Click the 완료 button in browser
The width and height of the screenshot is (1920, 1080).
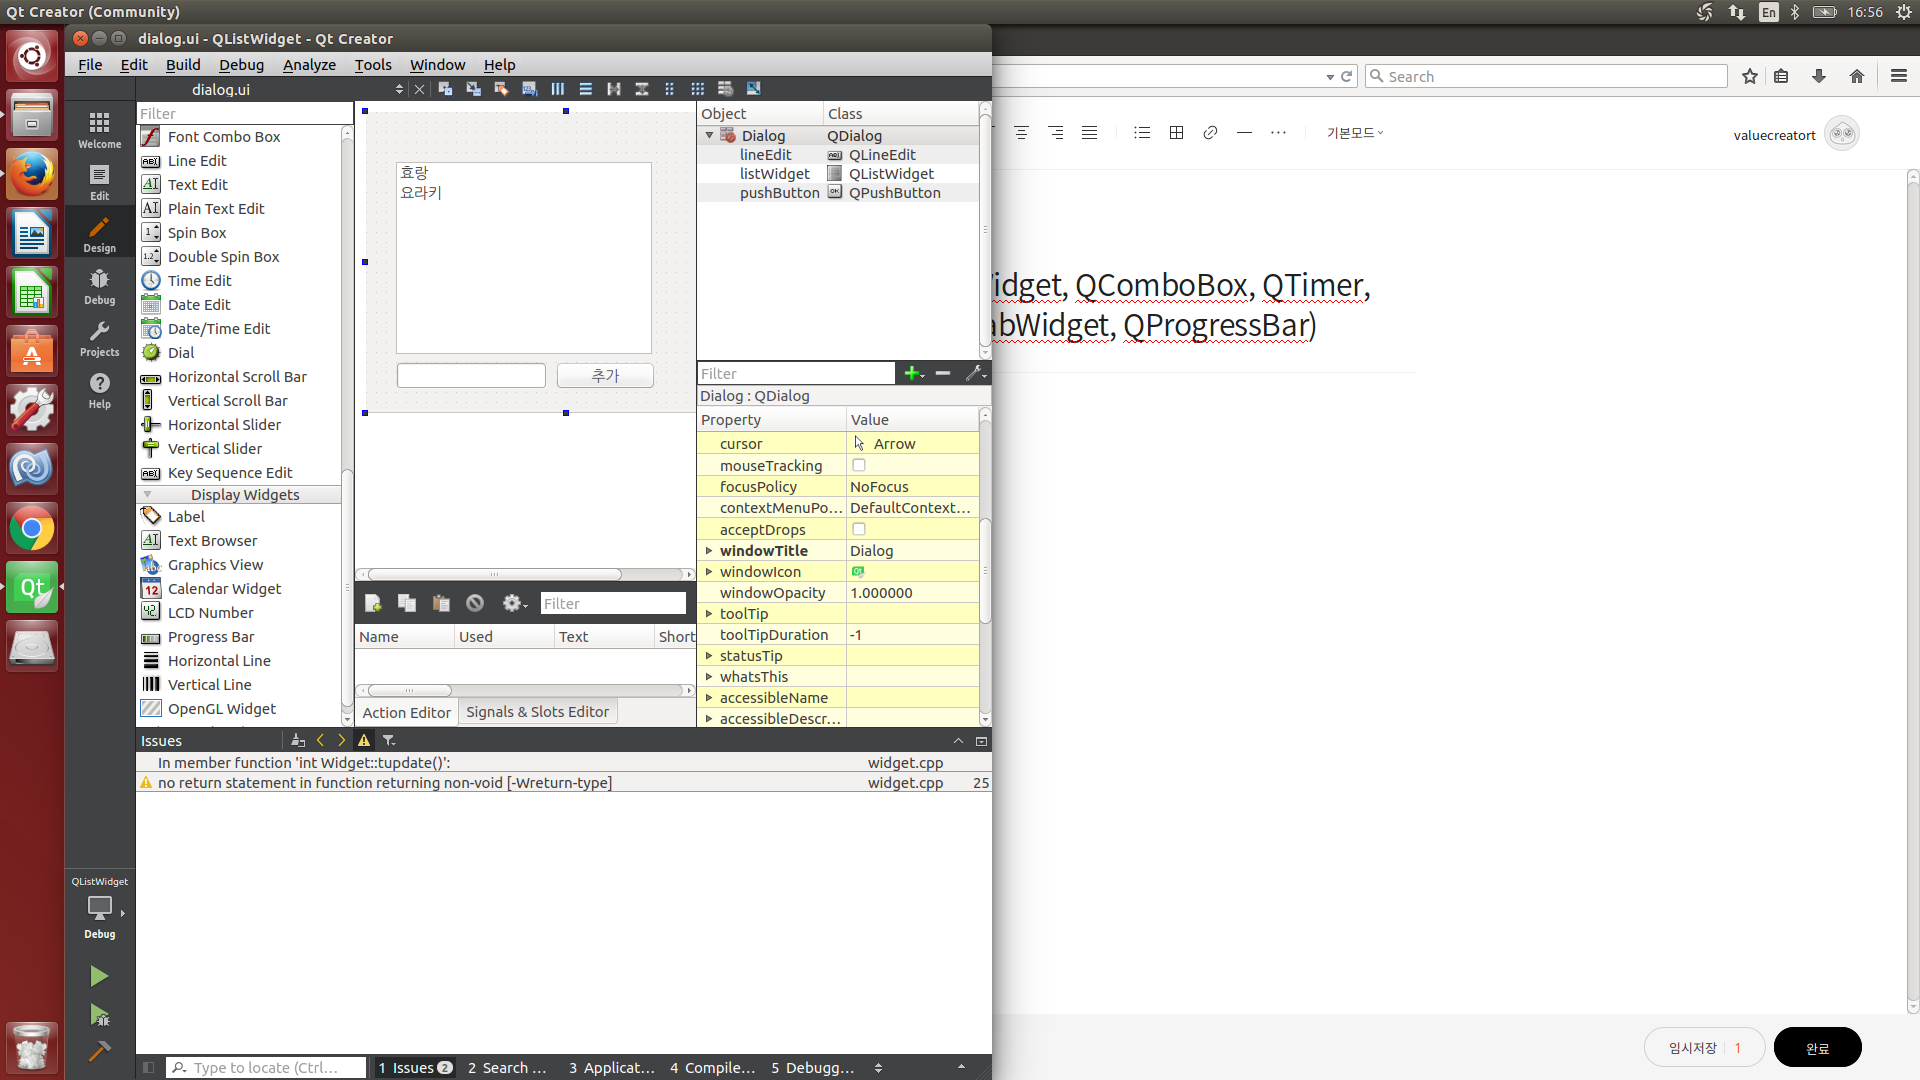1817,1047
